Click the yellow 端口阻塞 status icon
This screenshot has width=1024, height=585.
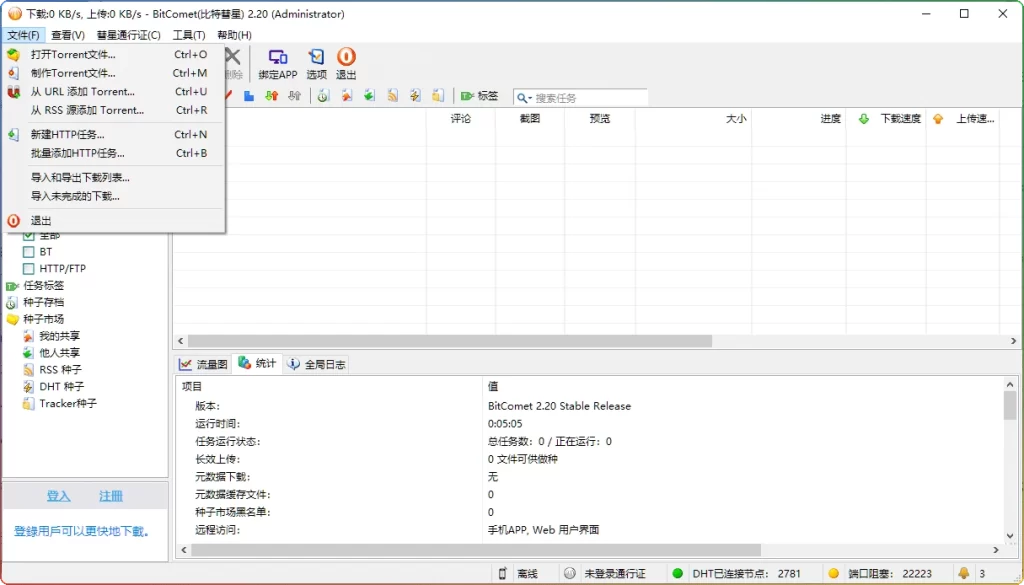coord(832,573)
